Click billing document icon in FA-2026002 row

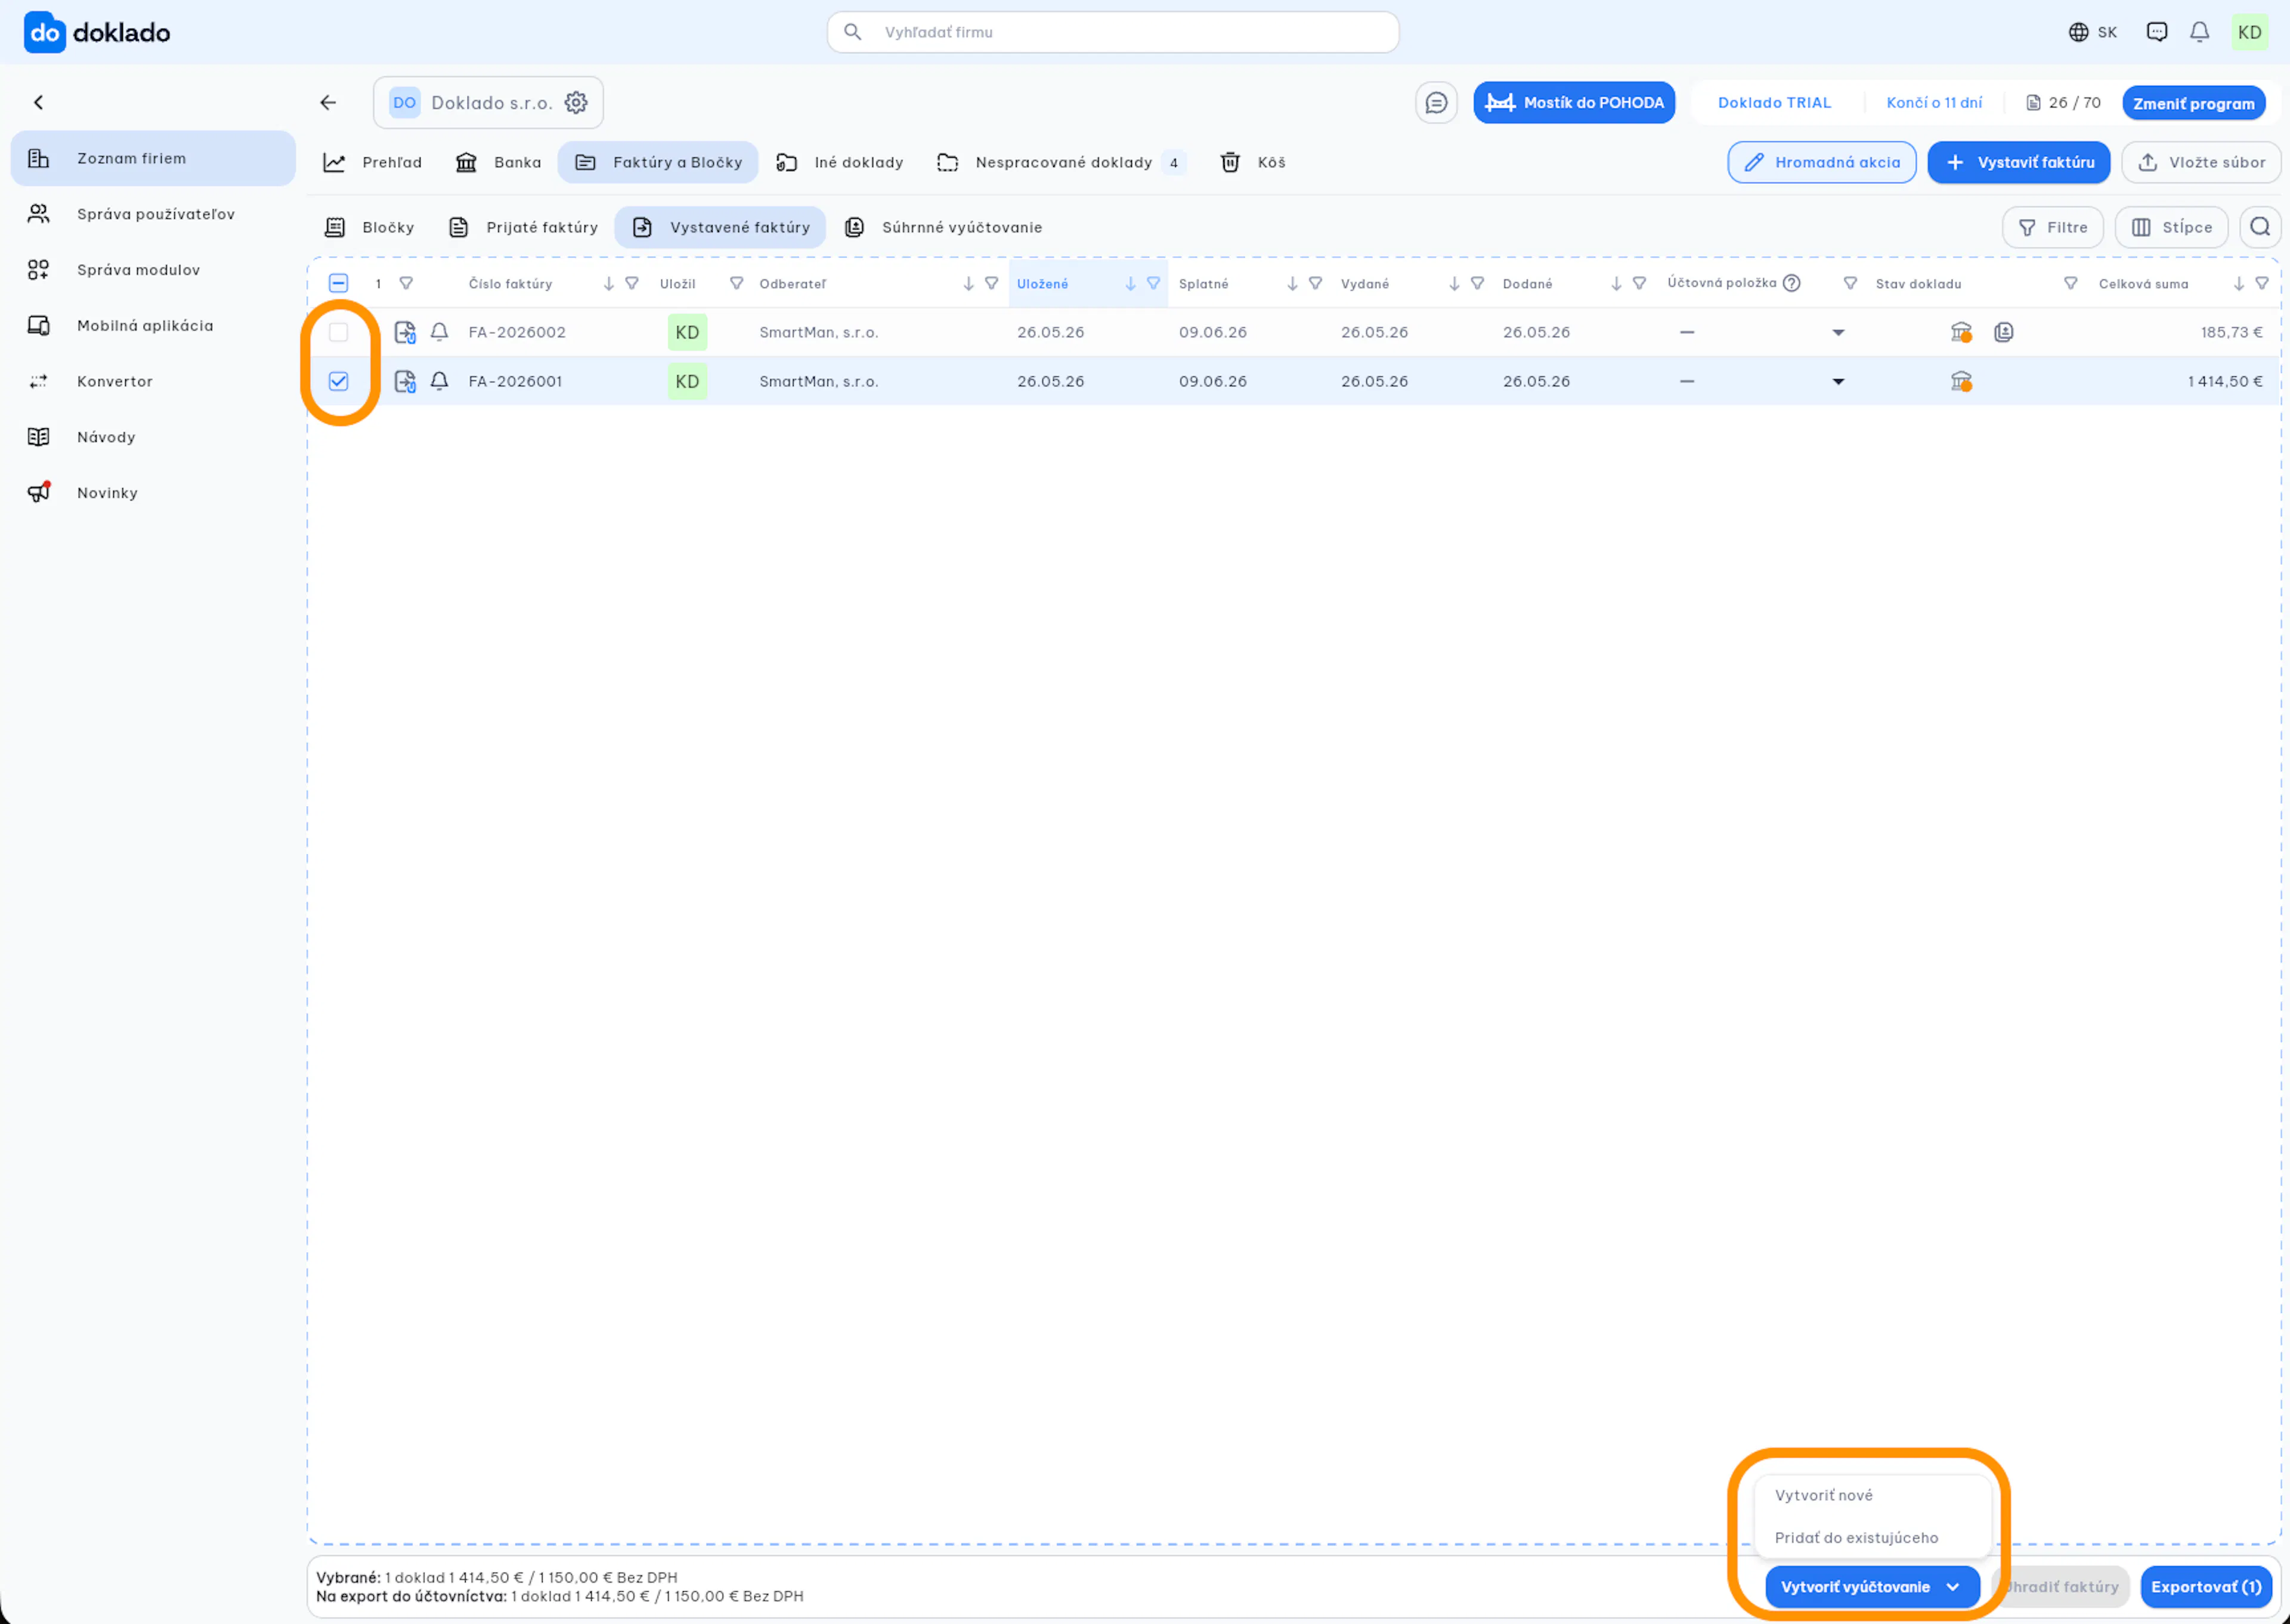(x=2003, y=332)
